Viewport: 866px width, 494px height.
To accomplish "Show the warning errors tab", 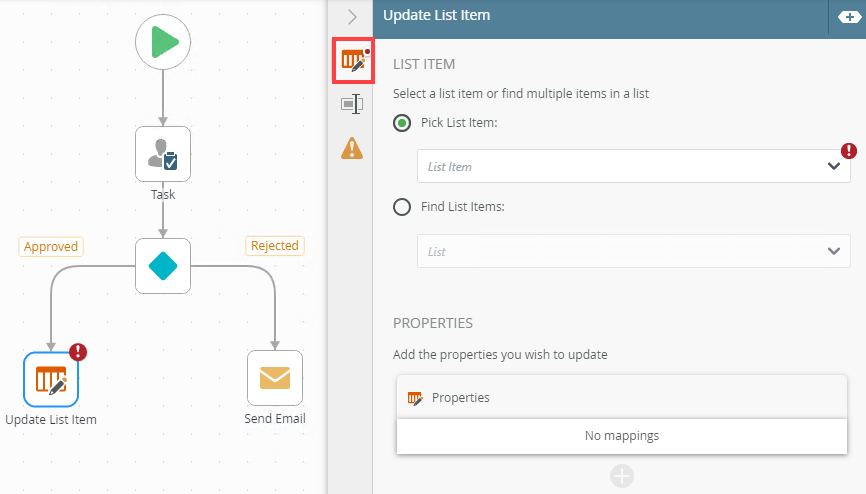I will click(352, 148).
